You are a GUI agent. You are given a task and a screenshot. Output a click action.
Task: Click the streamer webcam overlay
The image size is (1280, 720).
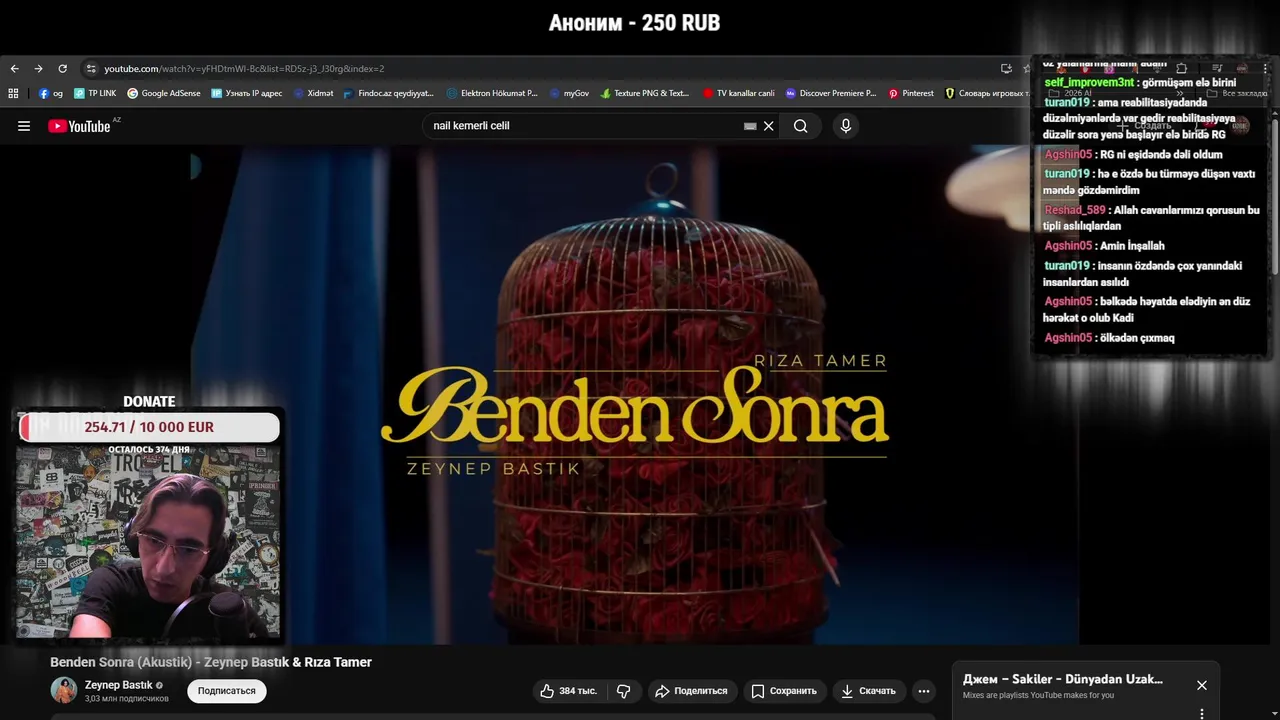pyautogui.click(x=149, y=542)
